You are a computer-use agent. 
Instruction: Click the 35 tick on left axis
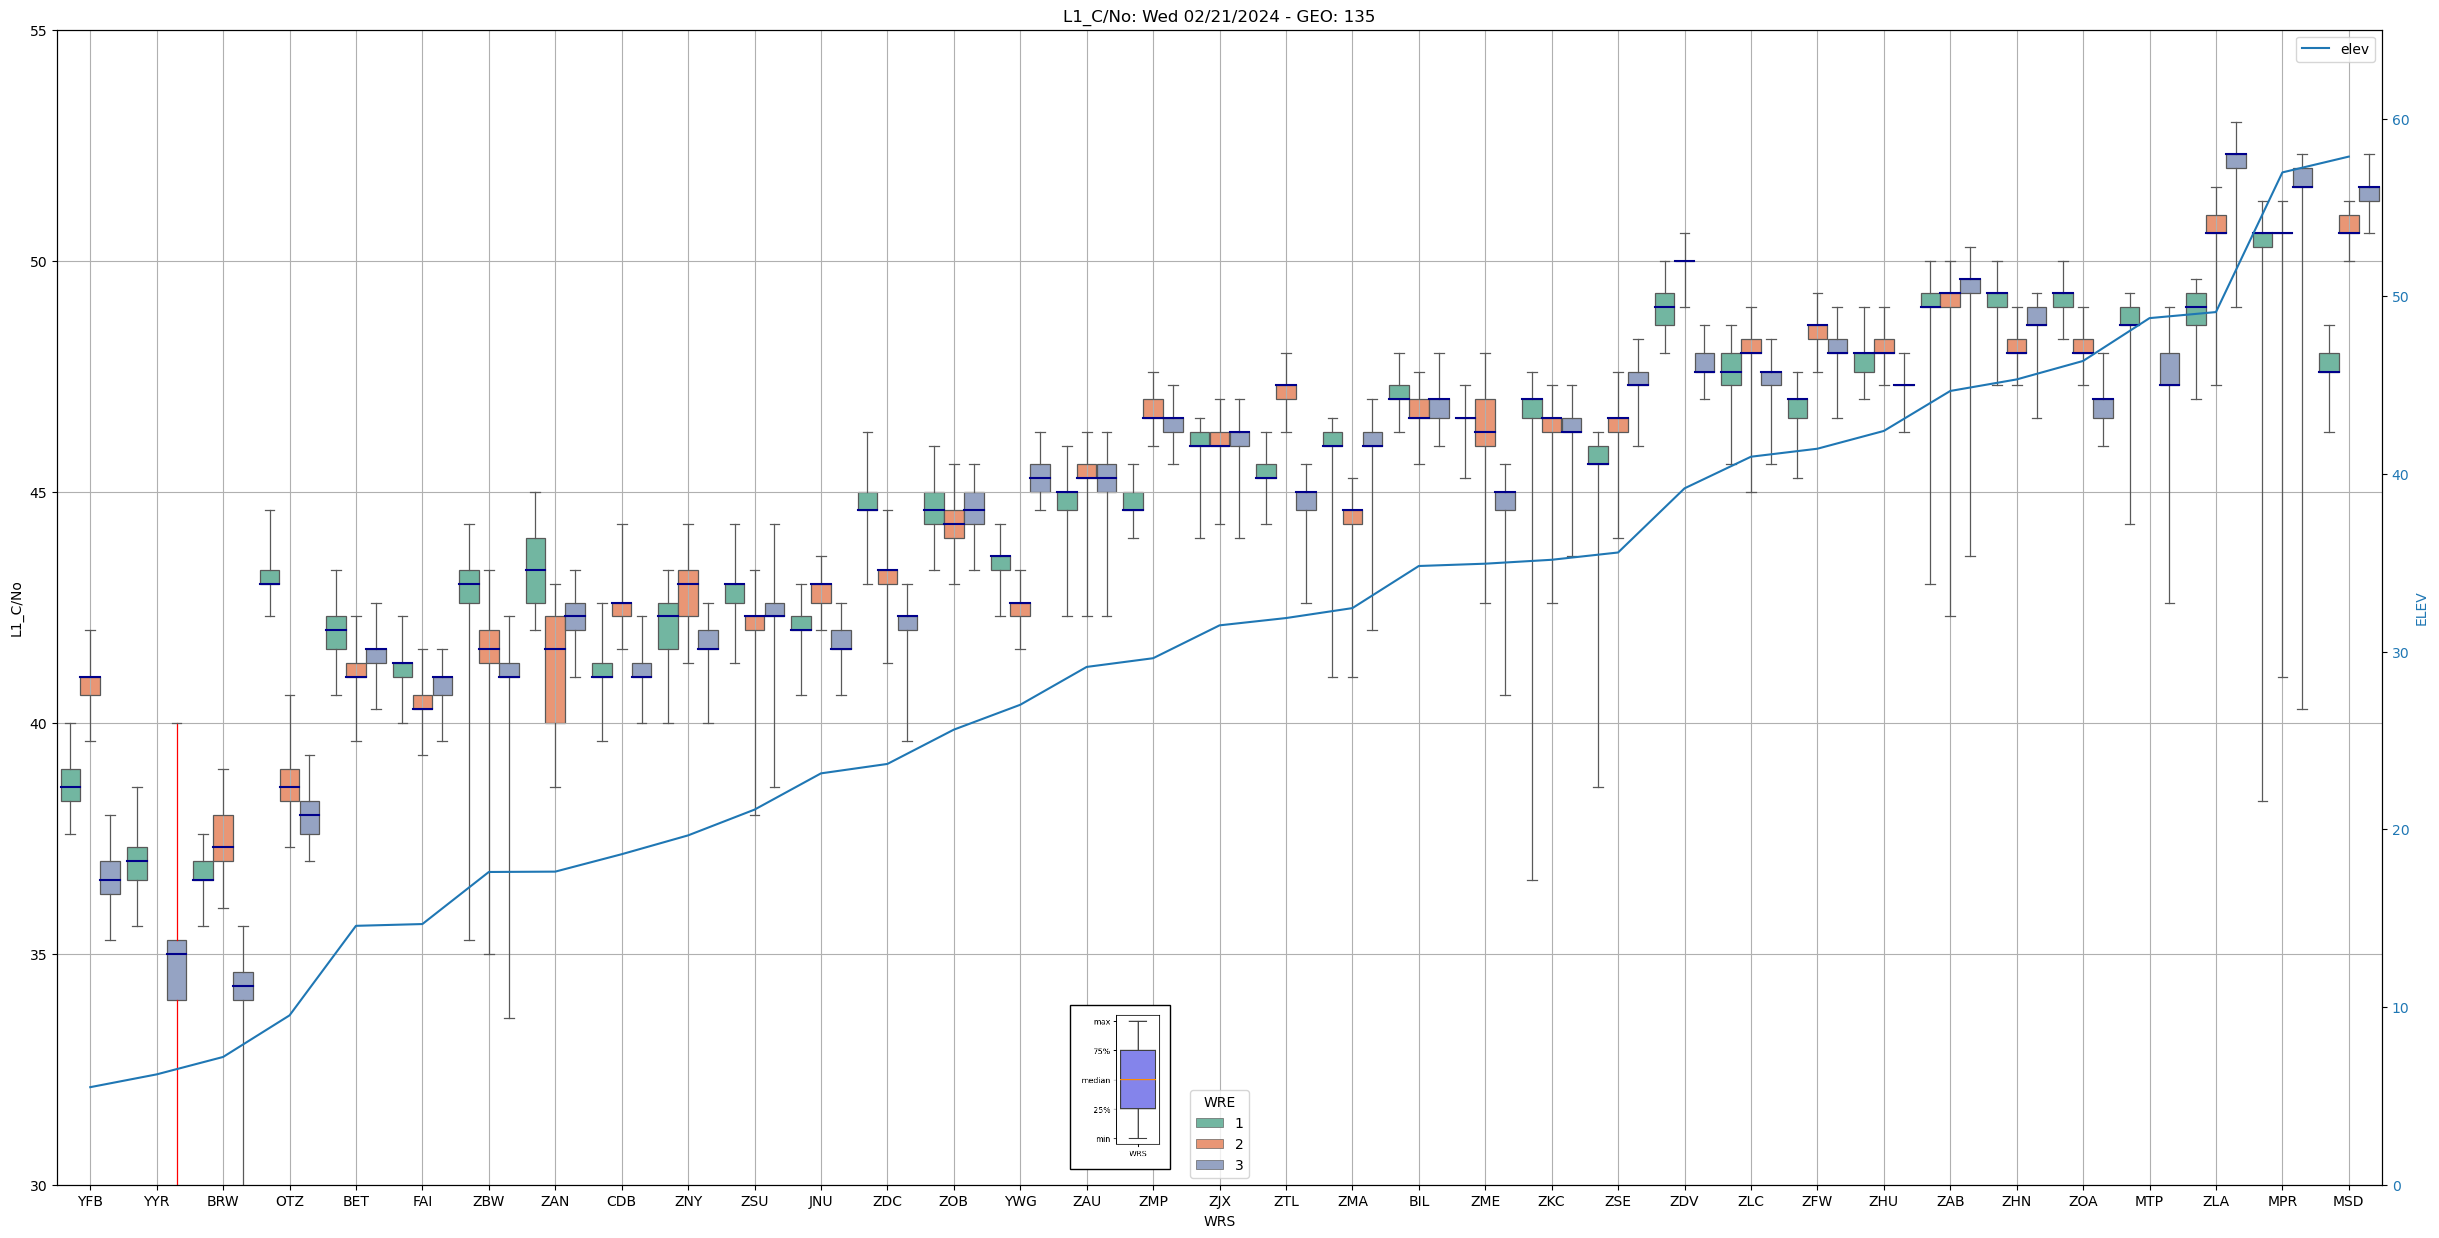tap(39, 955)
